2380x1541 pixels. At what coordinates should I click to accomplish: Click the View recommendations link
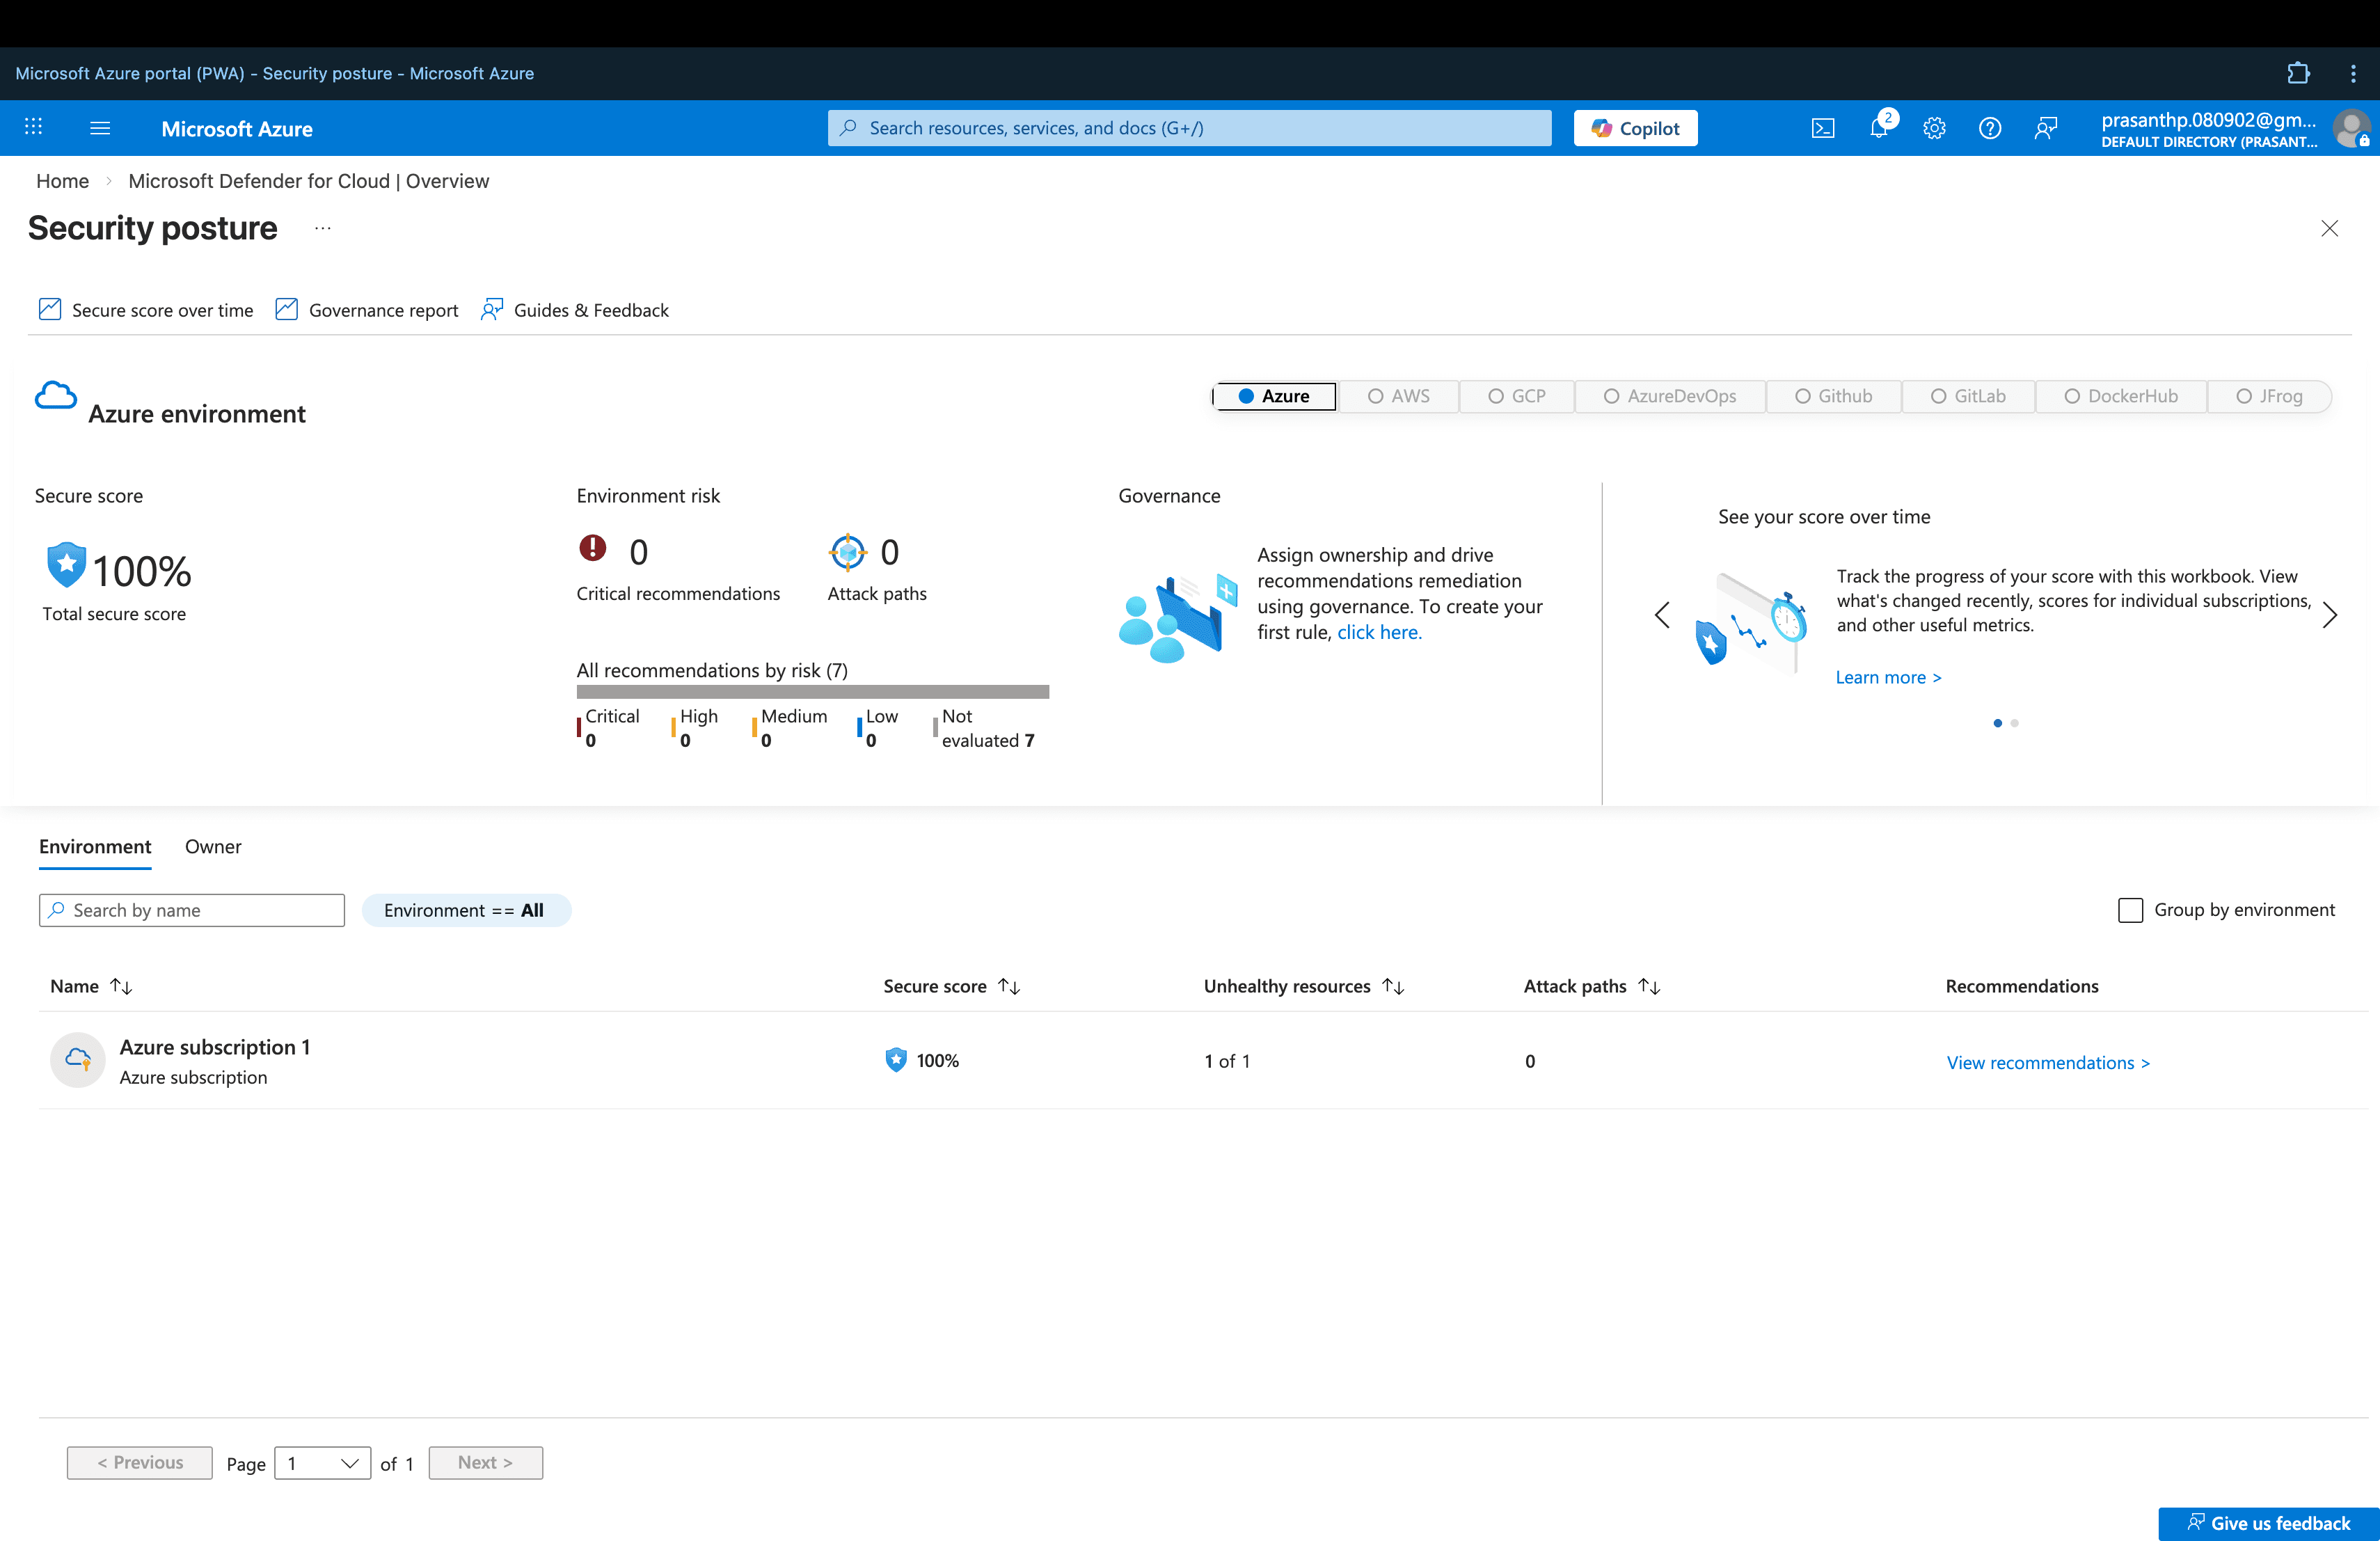click(x=2047, y=1062)
